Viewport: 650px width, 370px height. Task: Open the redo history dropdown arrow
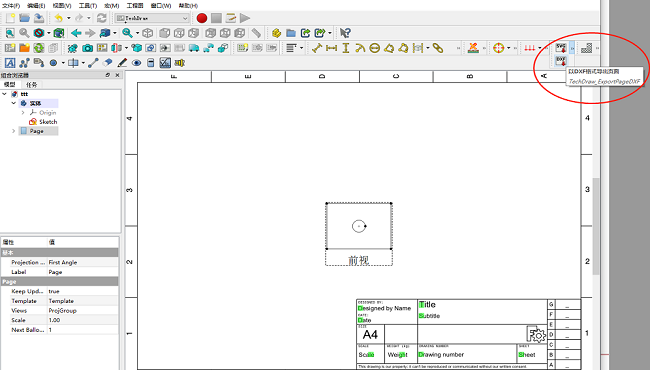(x=89, y=18)
